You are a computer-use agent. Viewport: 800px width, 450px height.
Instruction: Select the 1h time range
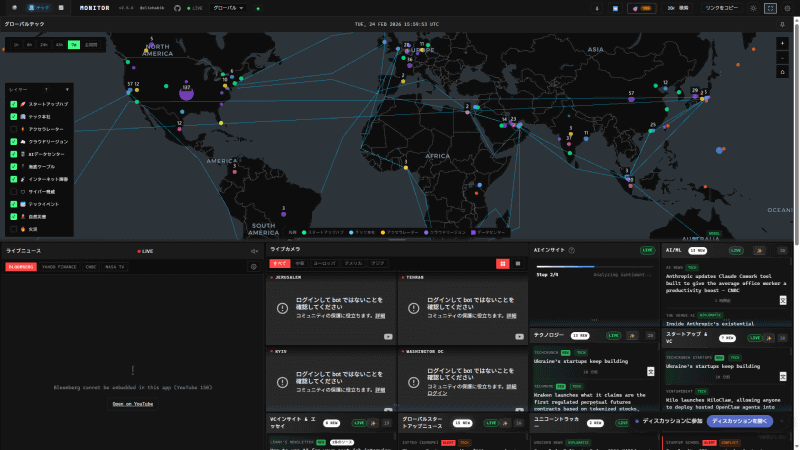click(x=16, y=45)
